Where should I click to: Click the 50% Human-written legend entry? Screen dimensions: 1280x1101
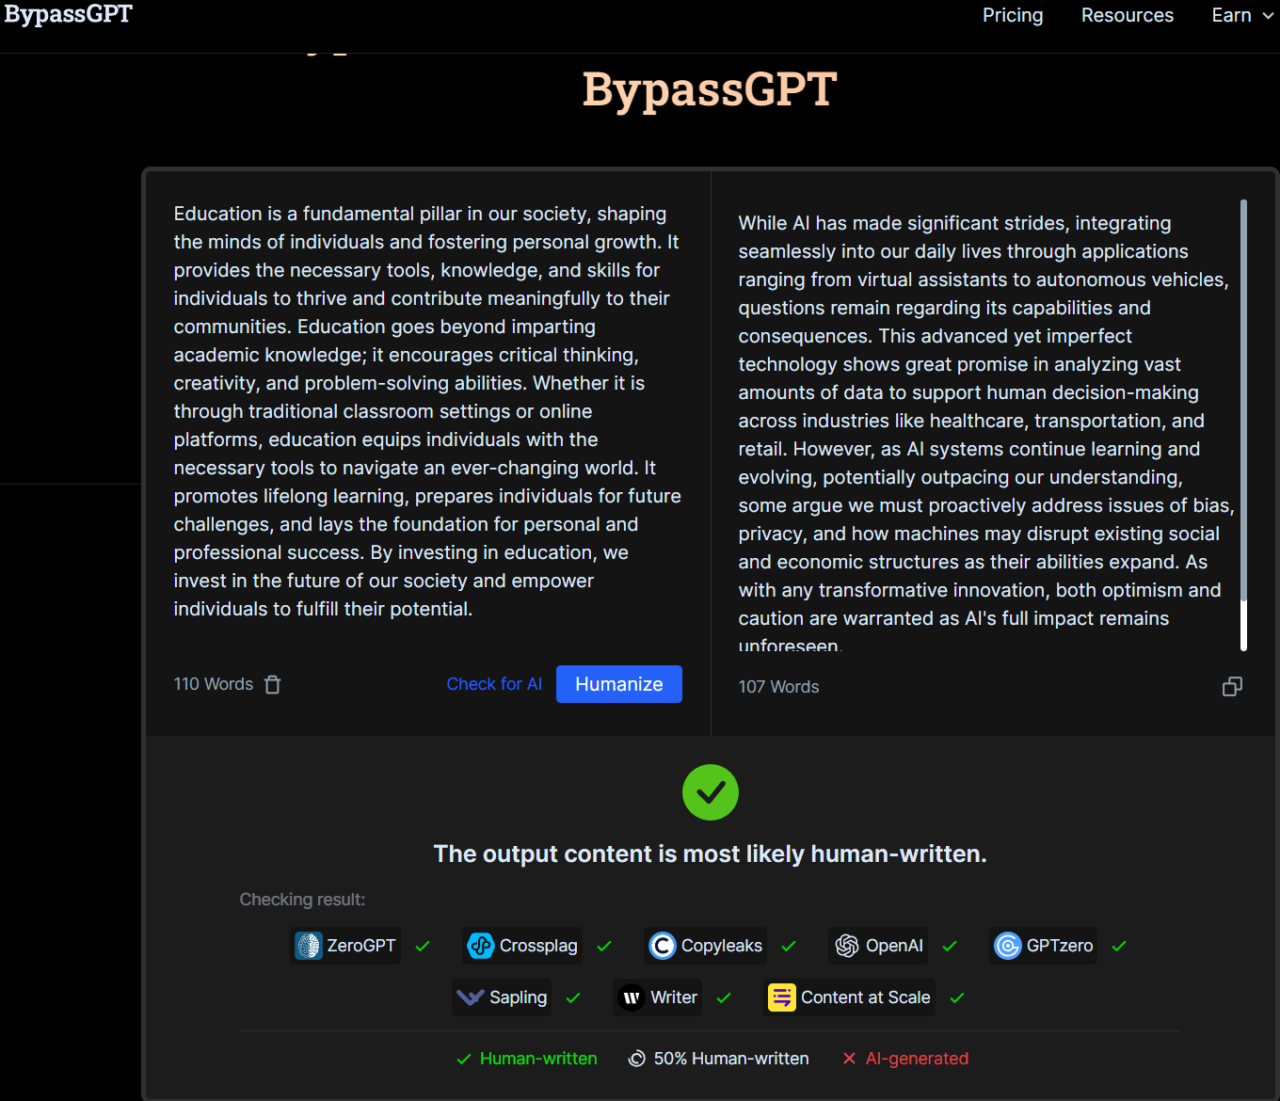(718, 1059)
